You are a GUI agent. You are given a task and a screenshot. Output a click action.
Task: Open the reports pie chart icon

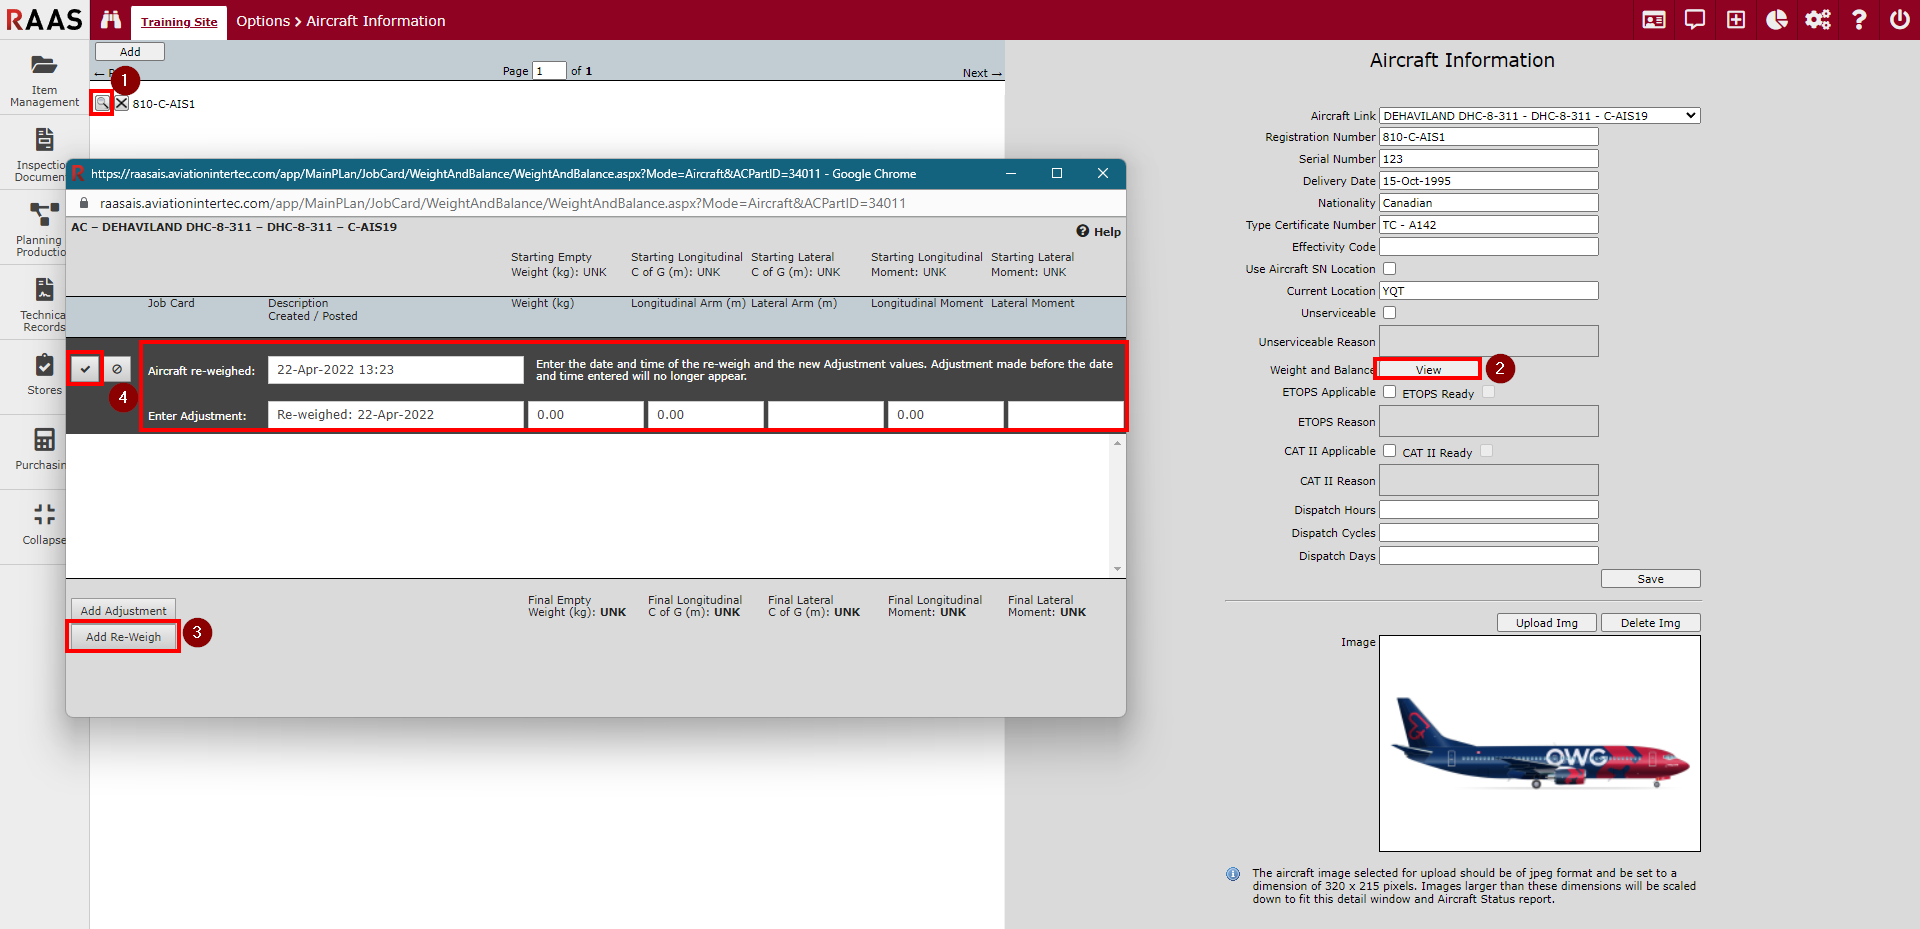tap(1777, 20)
